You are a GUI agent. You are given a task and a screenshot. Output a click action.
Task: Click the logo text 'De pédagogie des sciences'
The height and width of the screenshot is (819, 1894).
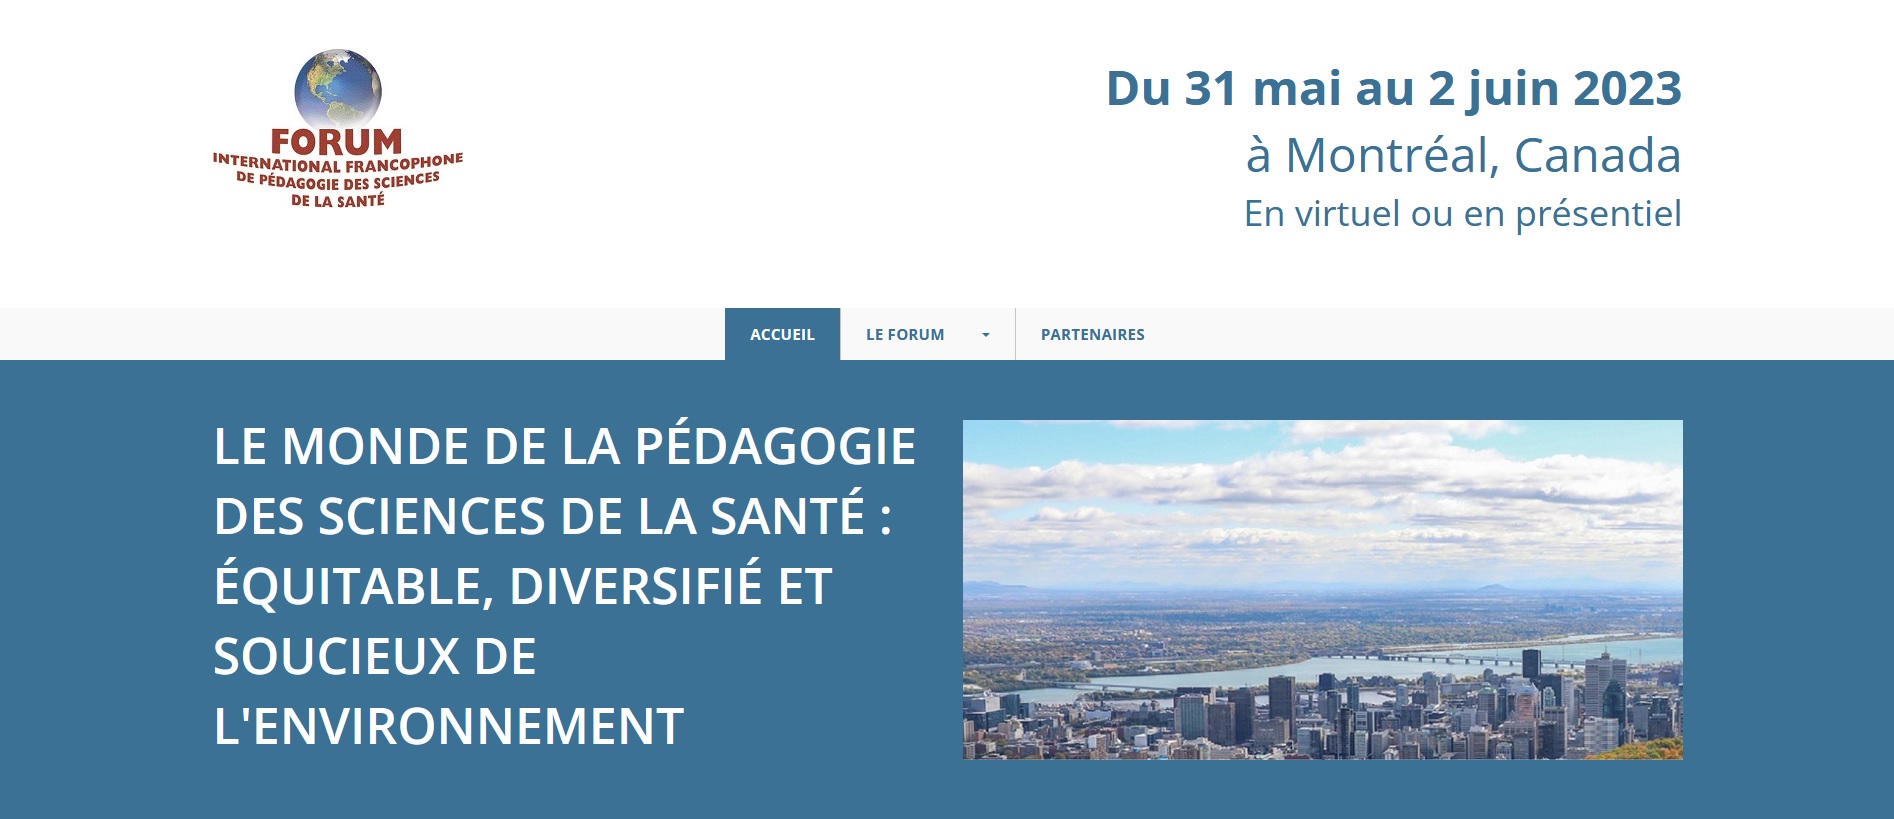point(338,182)
